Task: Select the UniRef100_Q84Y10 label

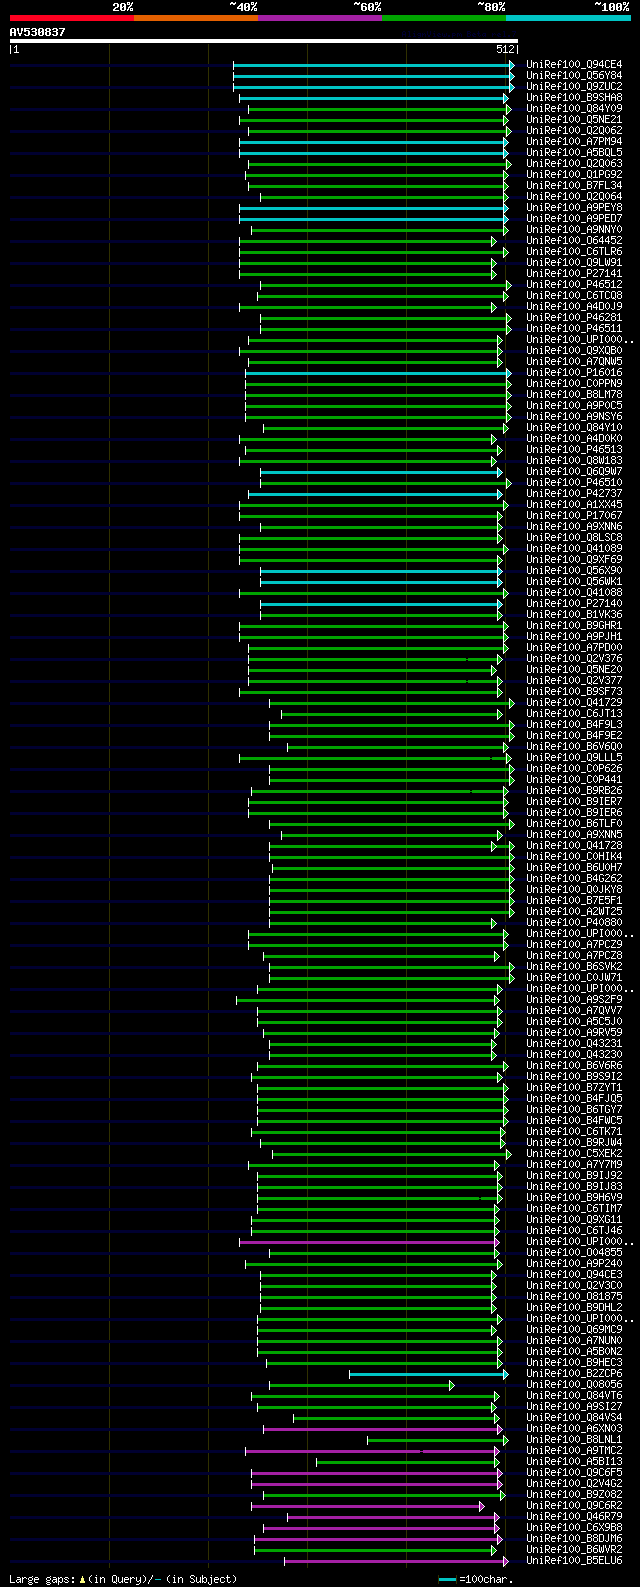Action: (x=574, y=427)
